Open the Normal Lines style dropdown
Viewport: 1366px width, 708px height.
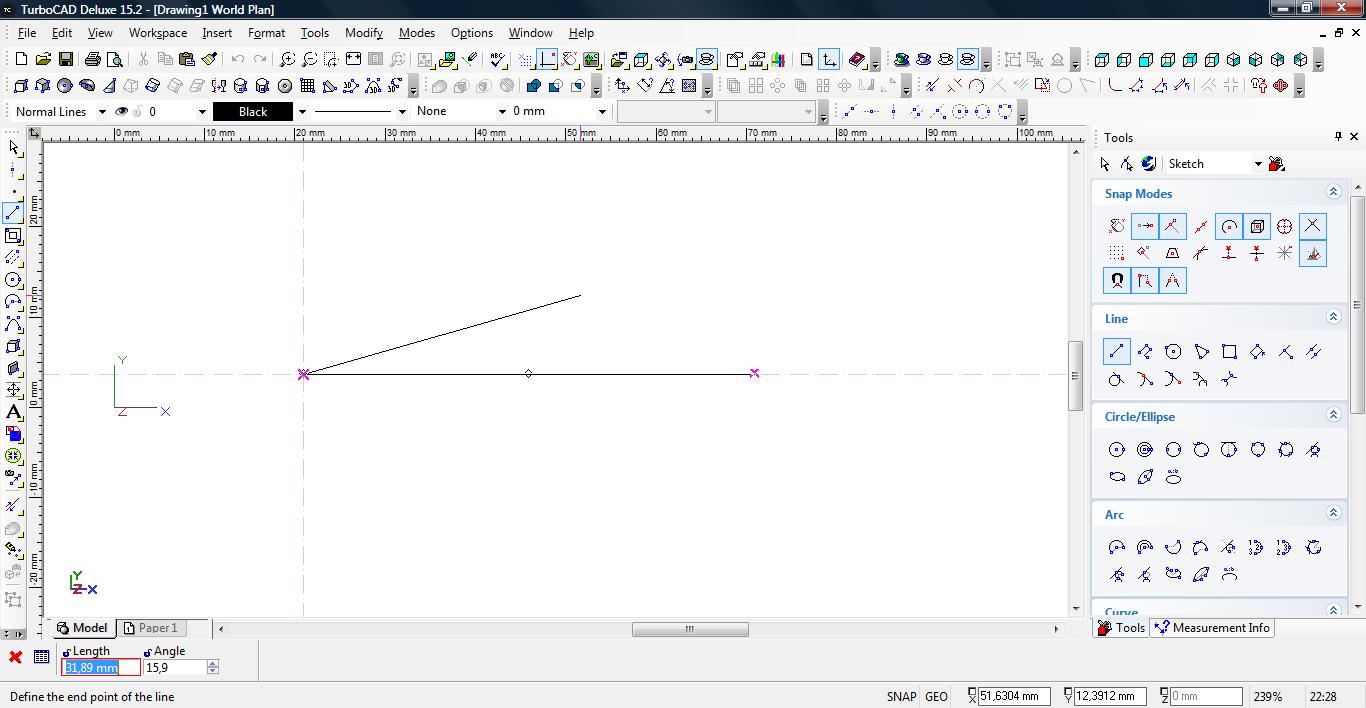[60, 112]
